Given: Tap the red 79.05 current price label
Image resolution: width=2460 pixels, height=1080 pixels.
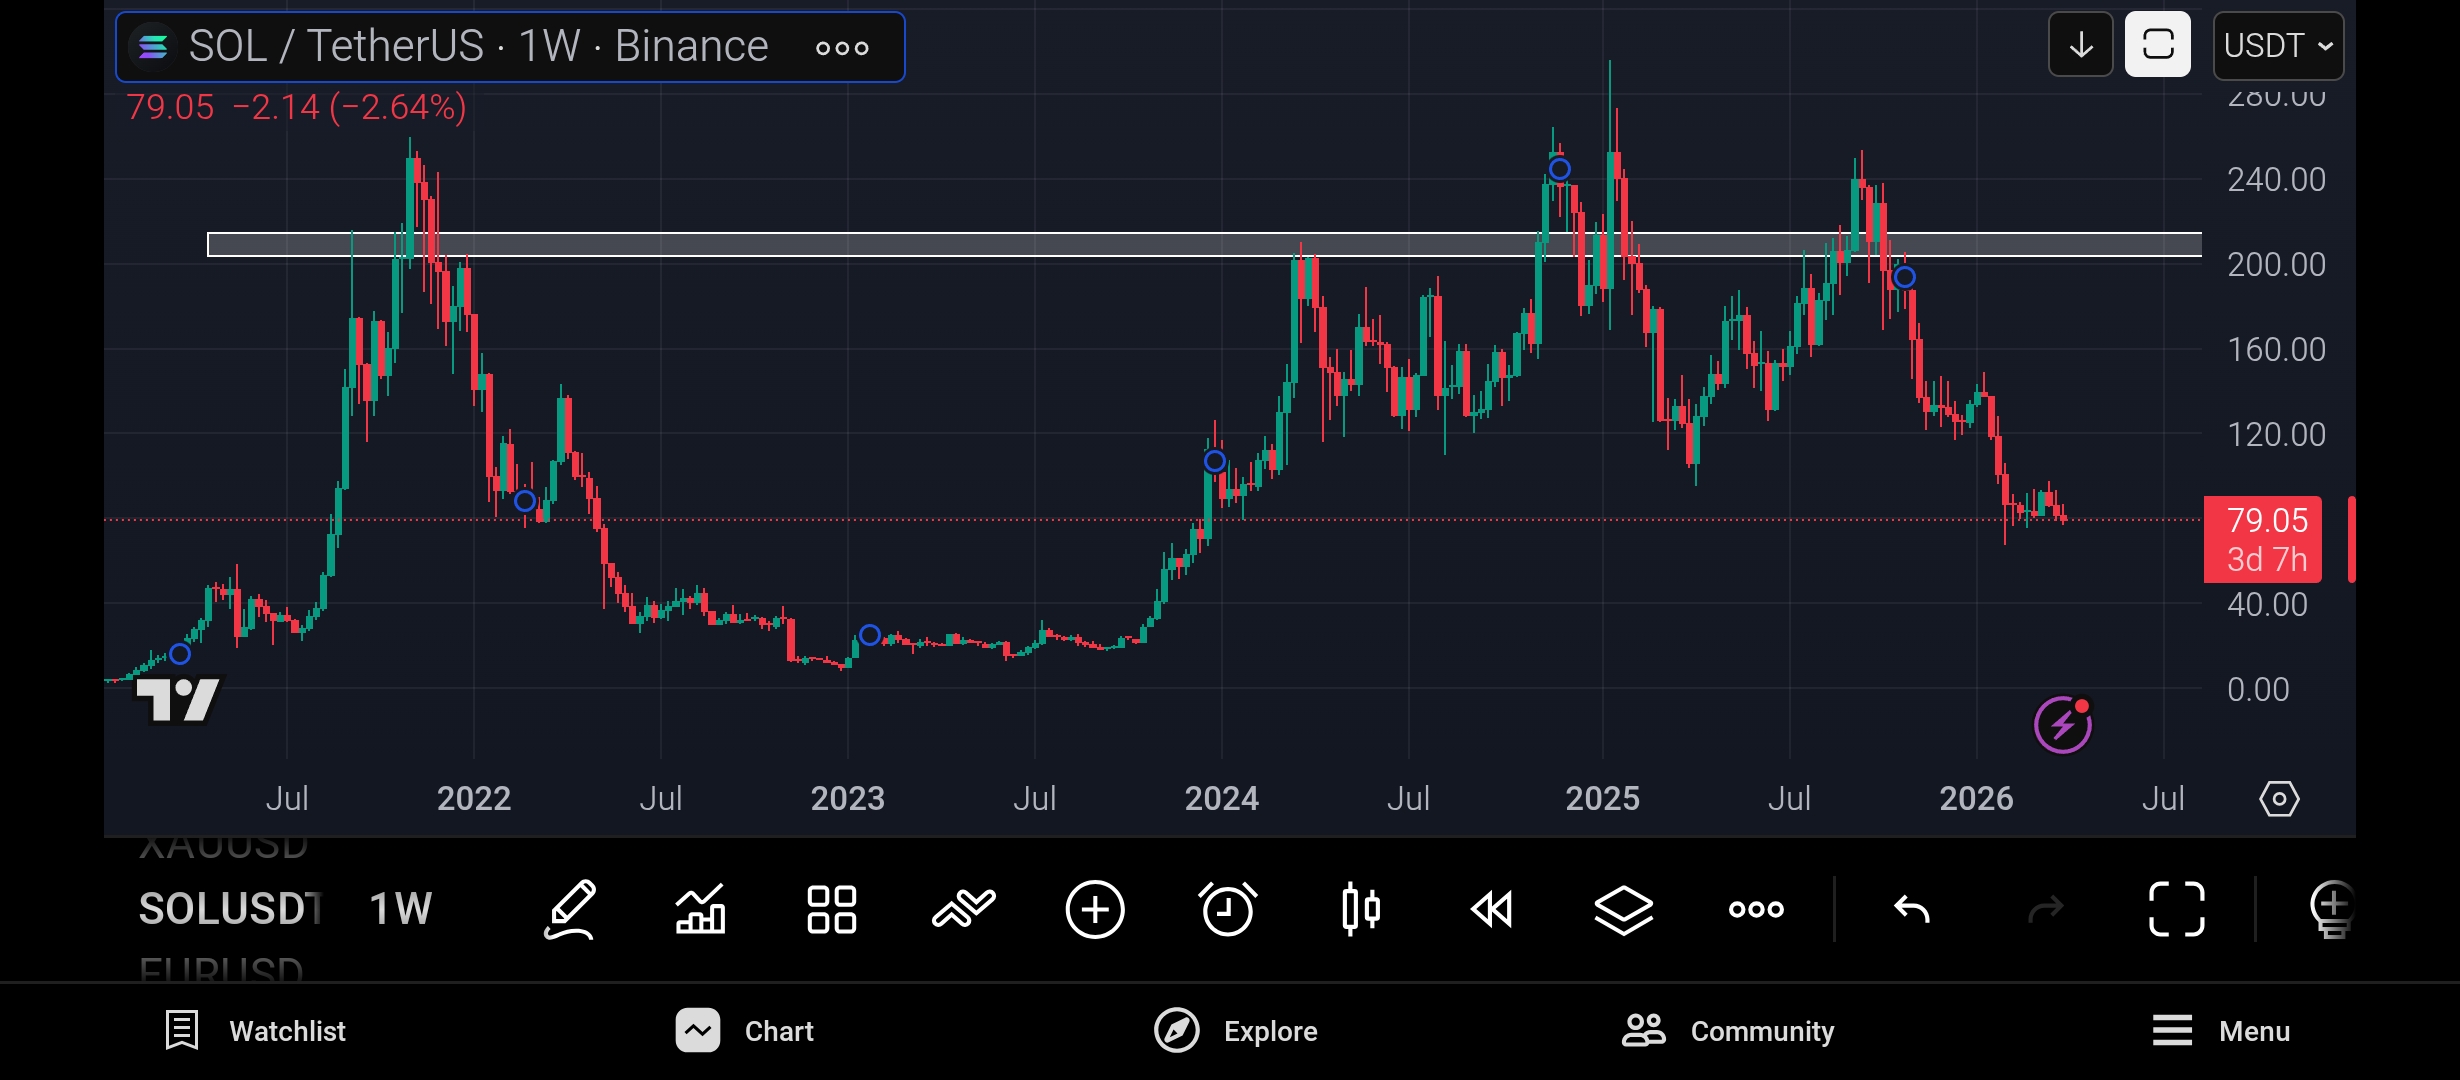Looking at the screenshot, I should click(x=2263, y=540).
